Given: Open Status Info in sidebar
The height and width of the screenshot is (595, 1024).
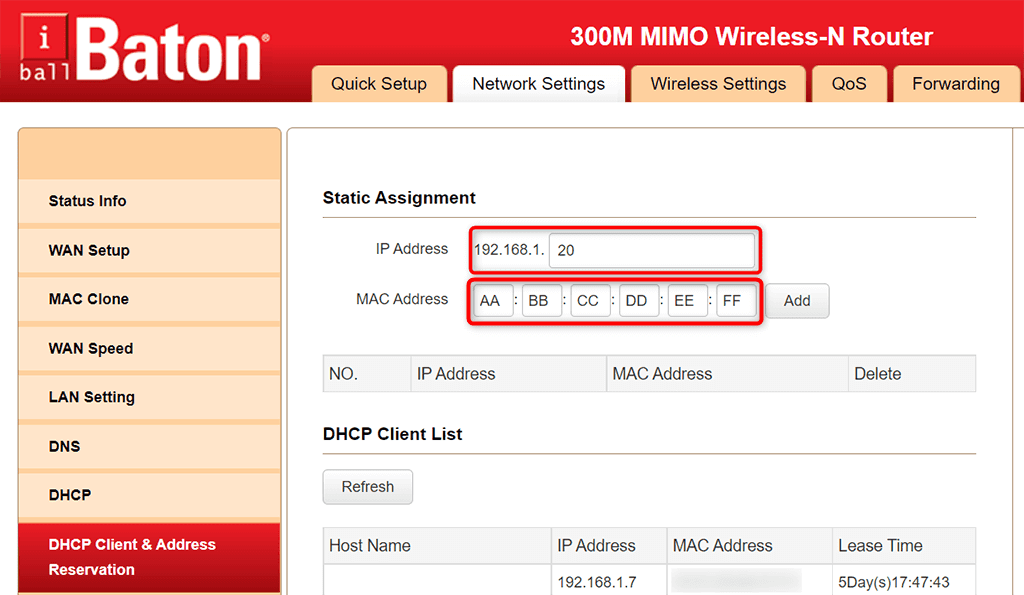Looking at the screenshot, I should pyautogui.click(x=150, y=201).
